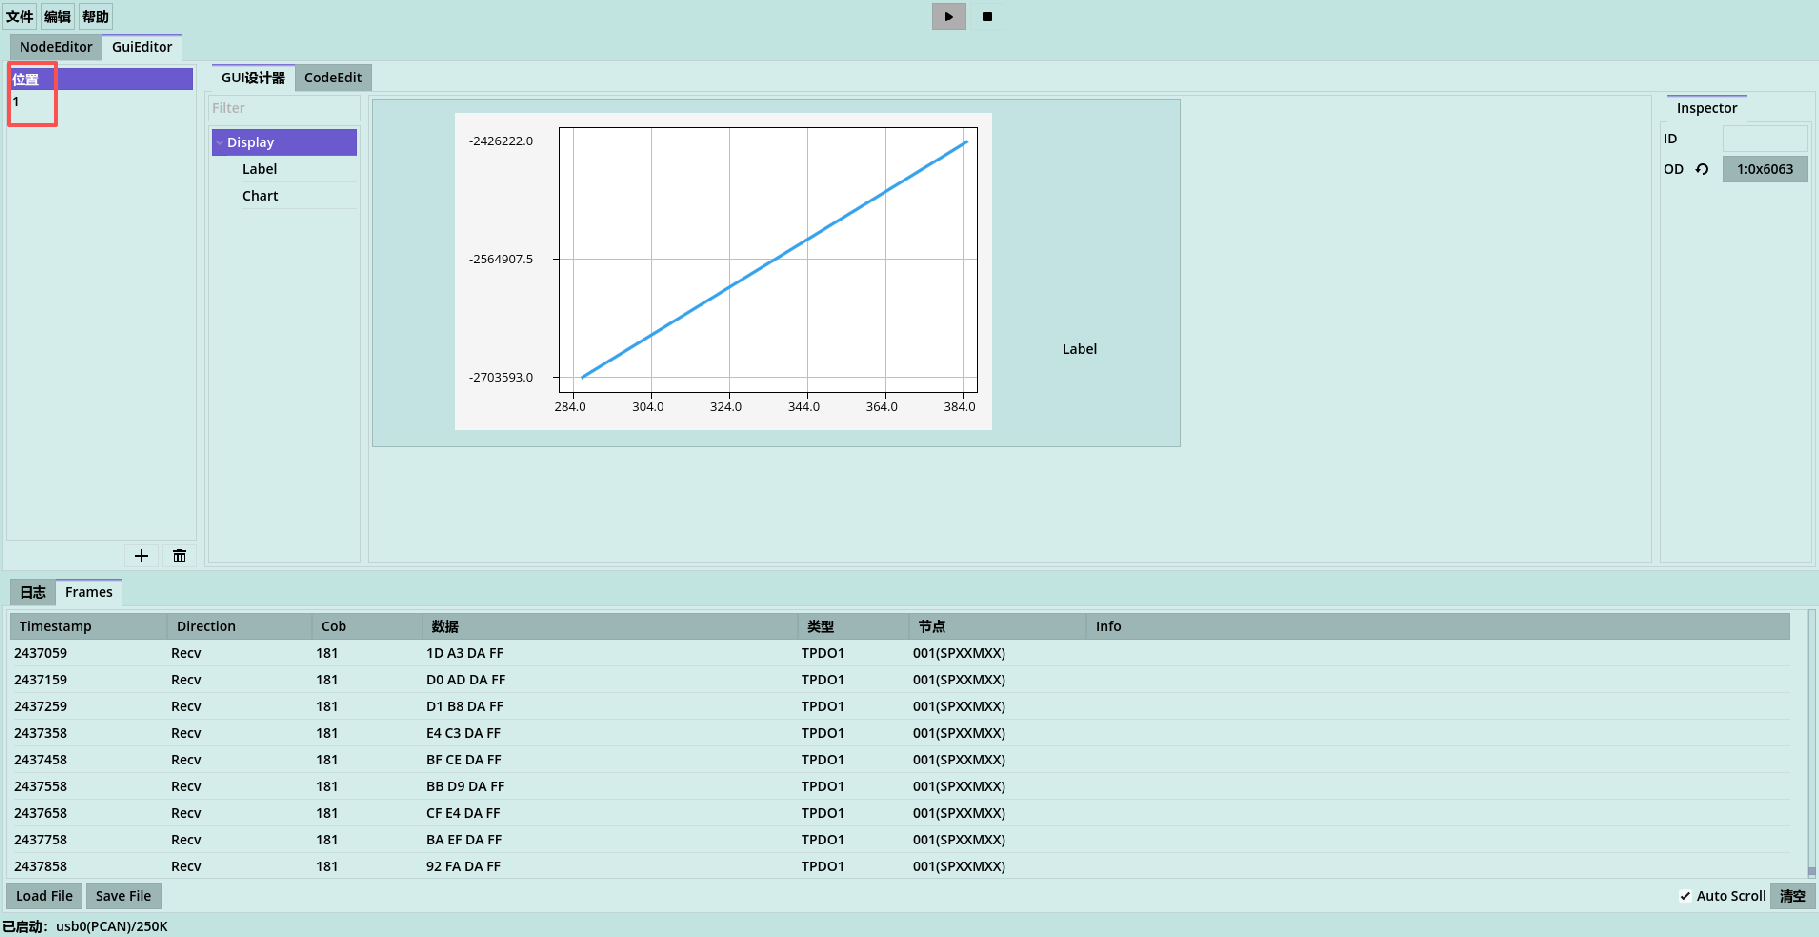1819x937 pixels.
Task: Switch to the CodeEdit tab
Action: tap(333, 77)
